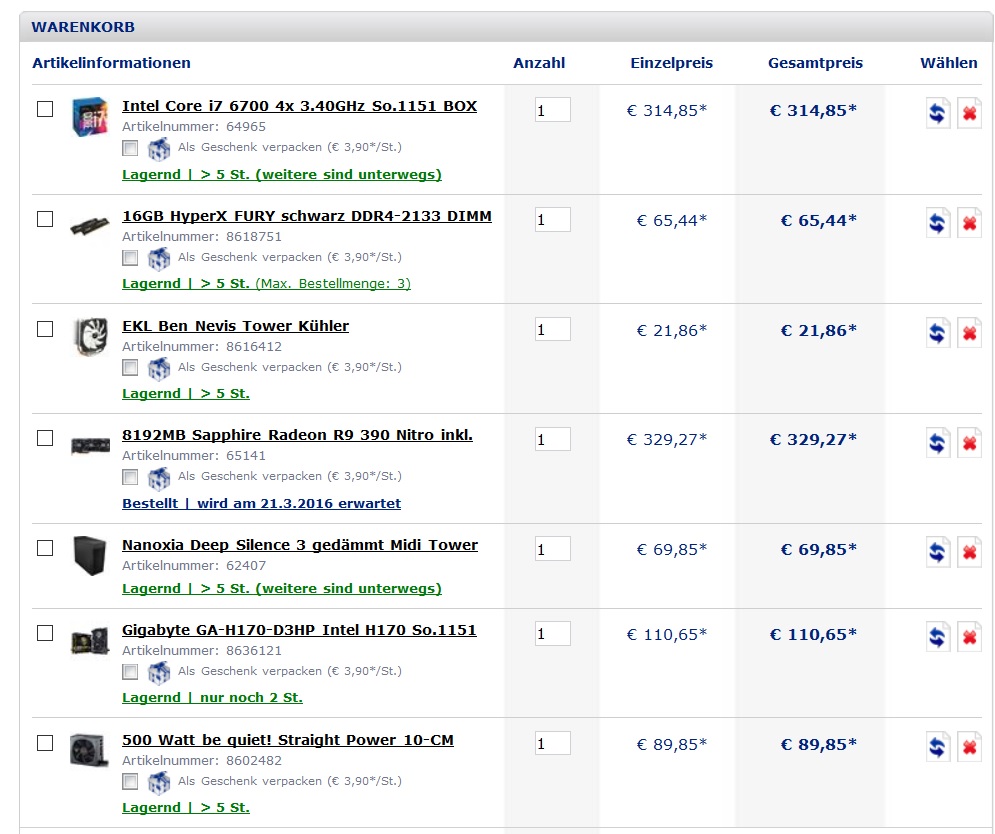The image size is (995, 834).
Task: Enable gift wrapping for EKL Ben Nevis
Action: click(130, 367)
